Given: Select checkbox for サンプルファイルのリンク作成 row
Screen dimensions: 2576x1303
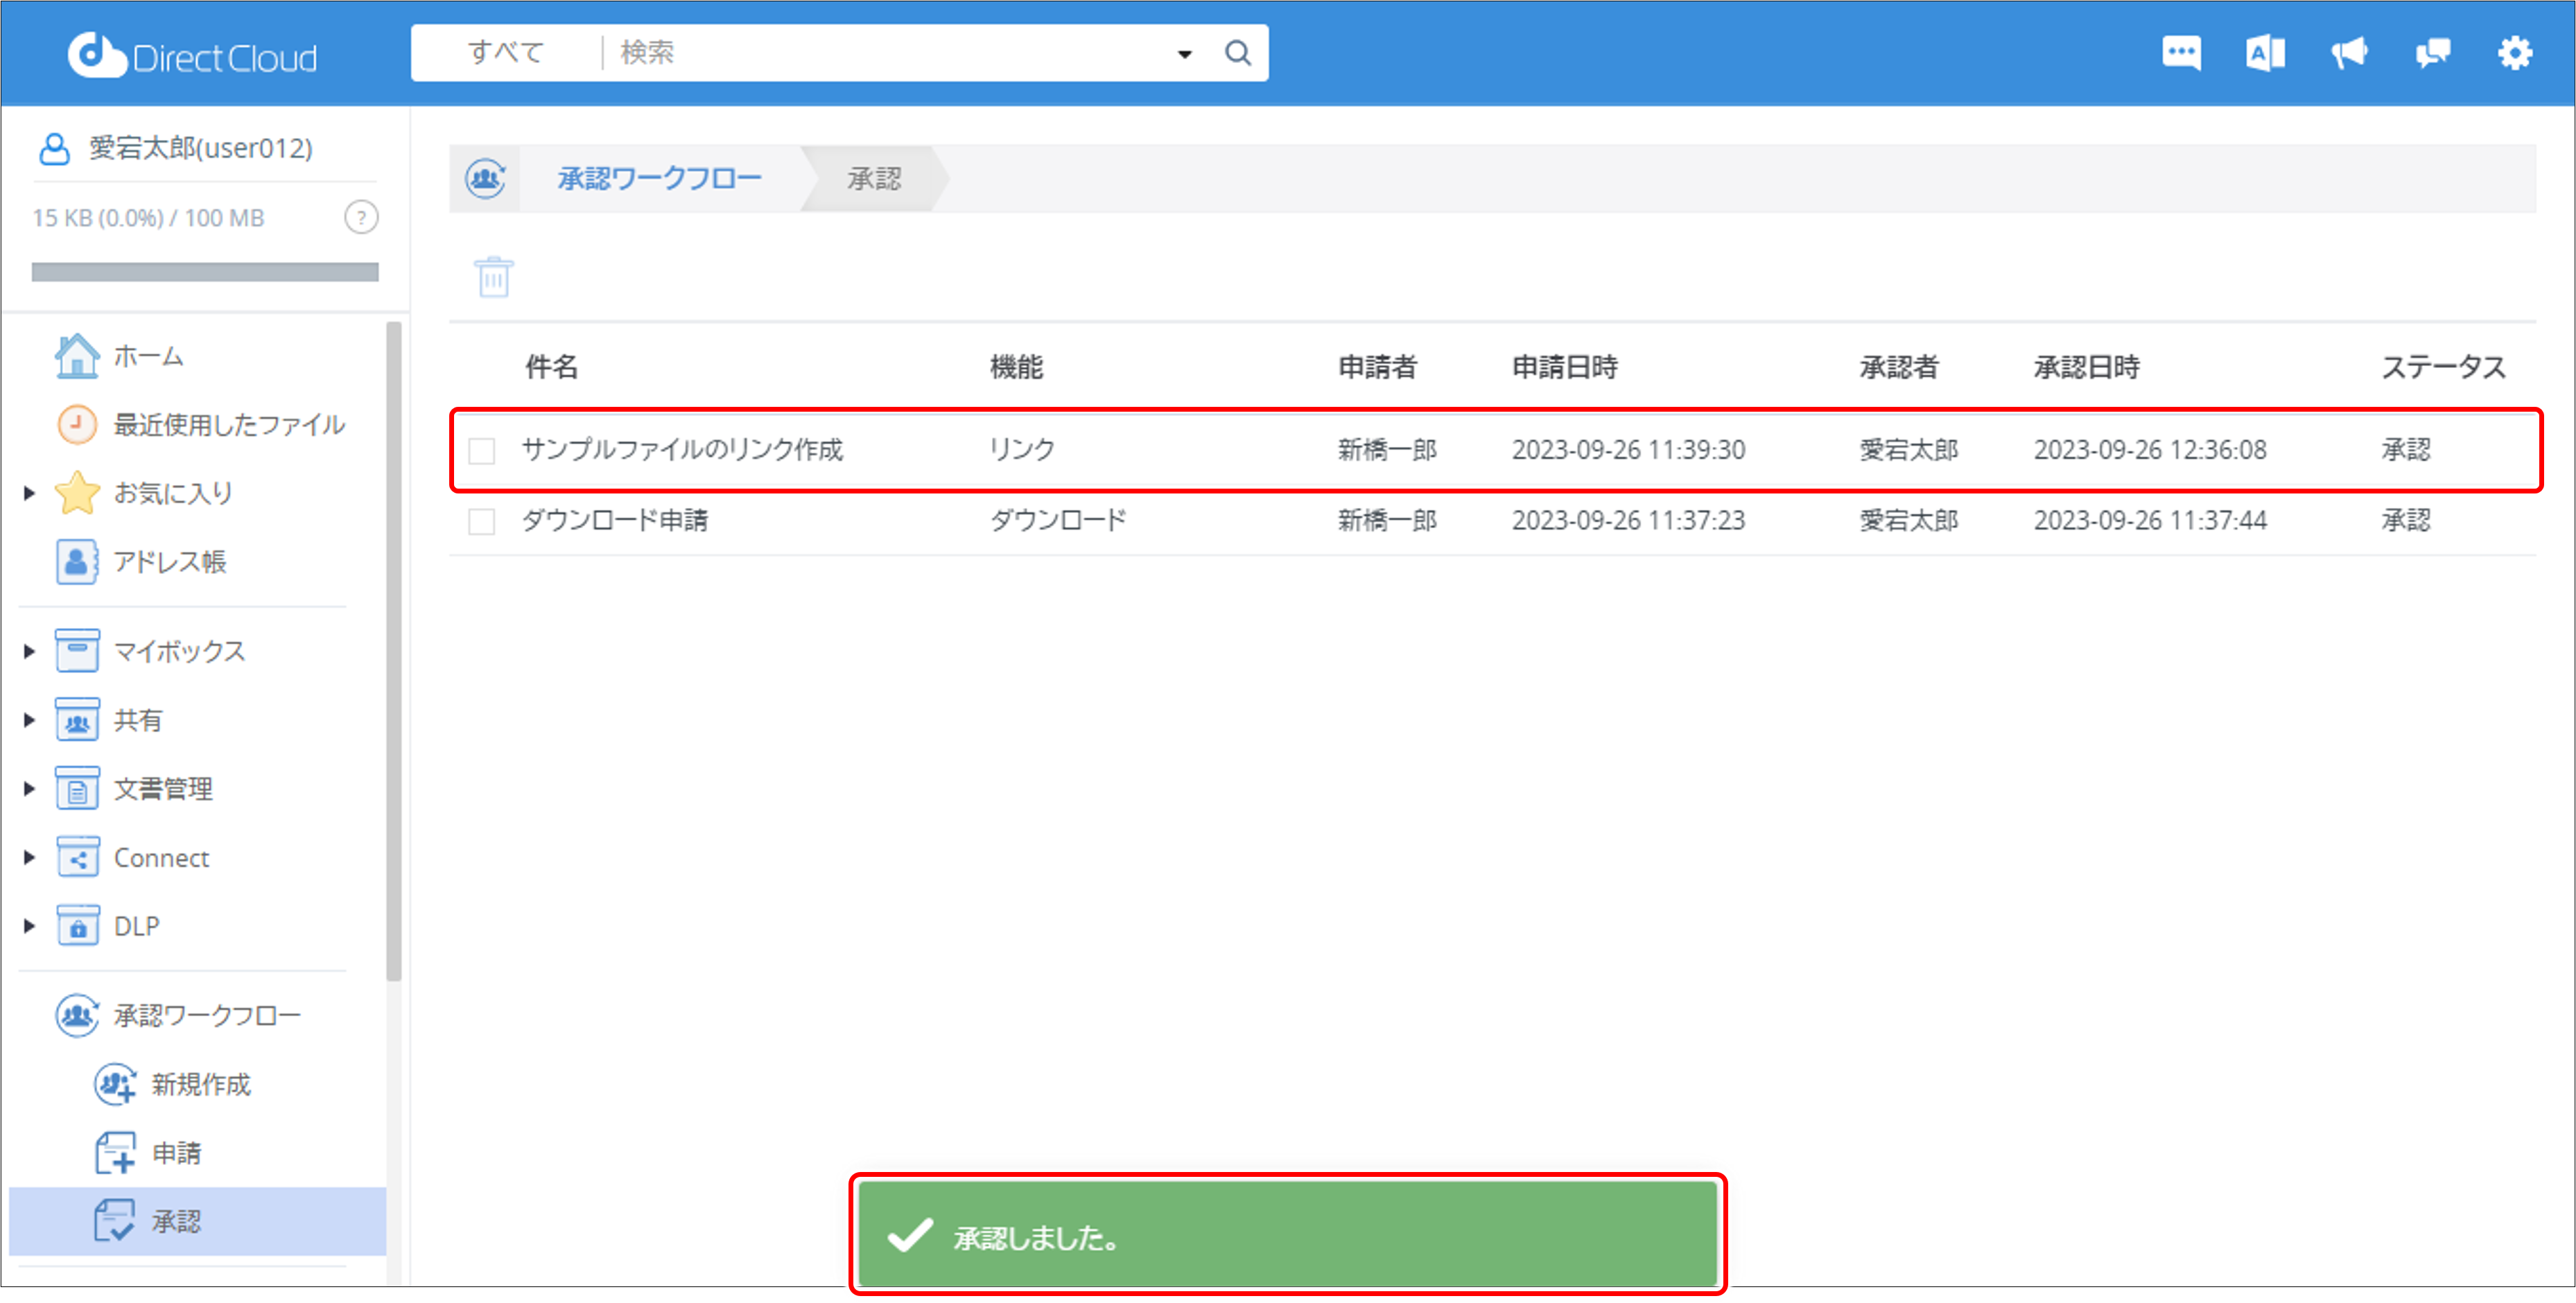Looking at the screenshot, I should pyautogui.click(x=481, y=451).
